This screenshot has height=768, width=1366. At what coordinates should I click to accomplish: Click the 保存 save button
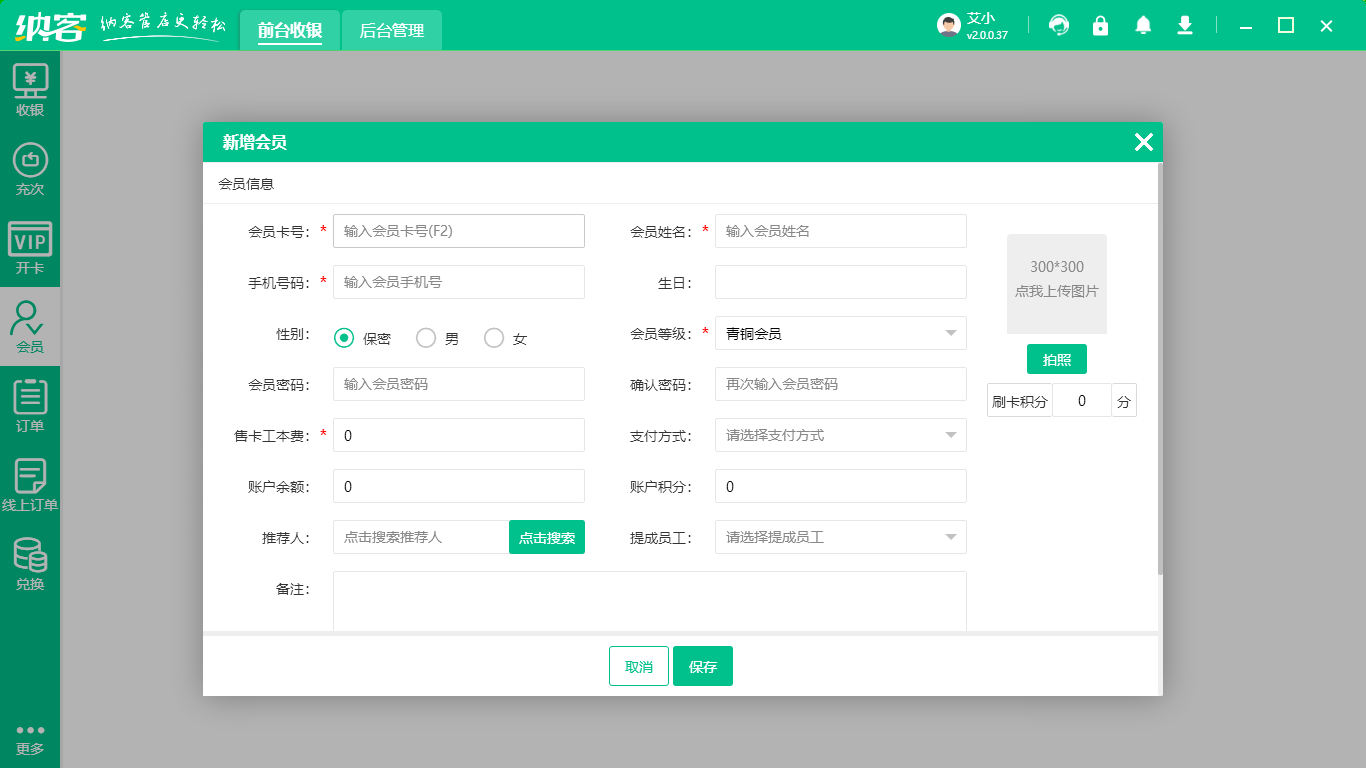pos(703,666)
